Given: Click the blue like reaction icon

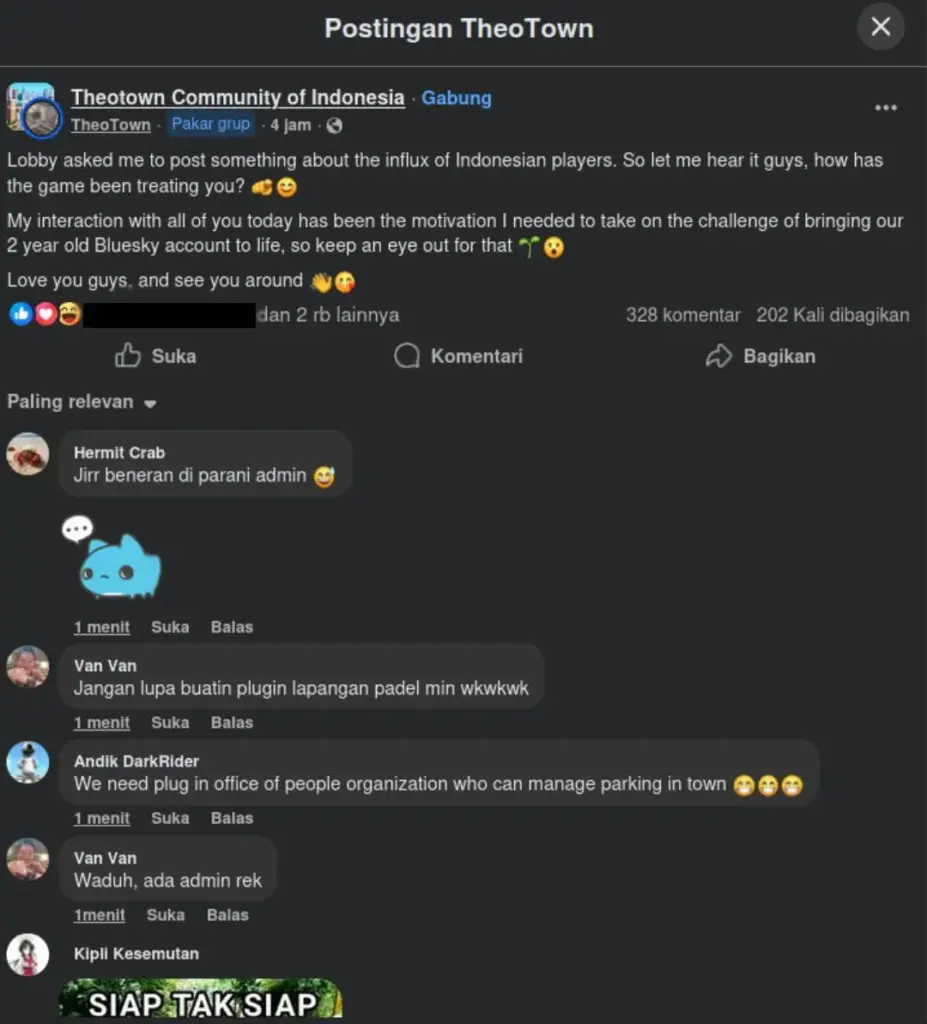Looking at the screenshot, I should 18,315.
